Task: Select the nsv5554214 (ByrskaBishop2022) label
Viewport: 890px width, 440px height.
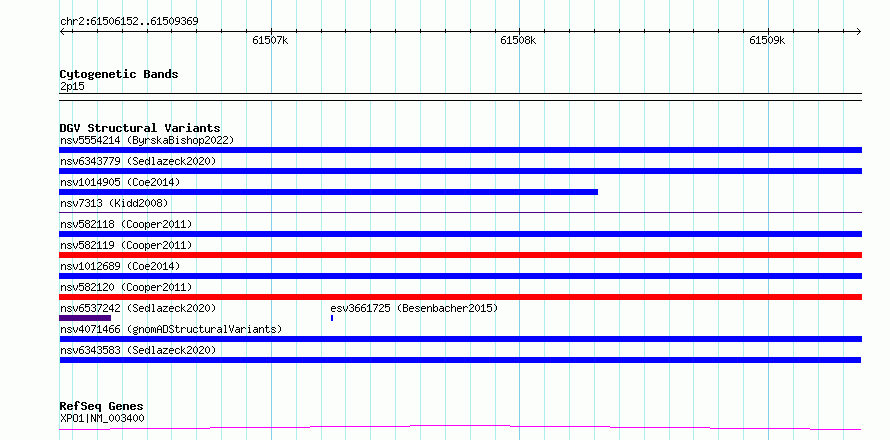Action: 147,140
